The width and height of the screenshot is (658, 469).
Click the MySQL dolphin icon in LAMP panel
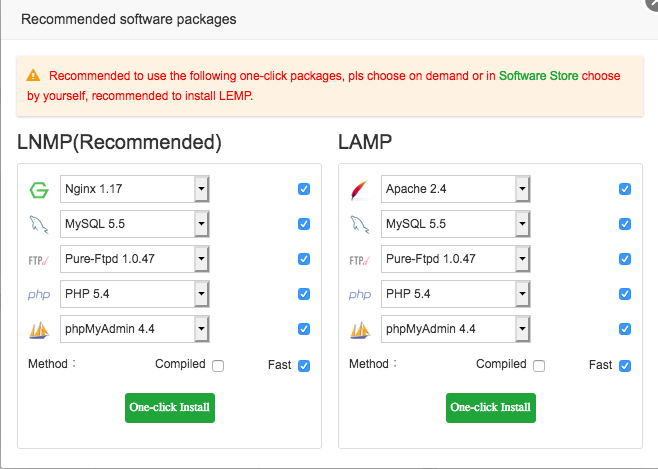pos(360,224)
